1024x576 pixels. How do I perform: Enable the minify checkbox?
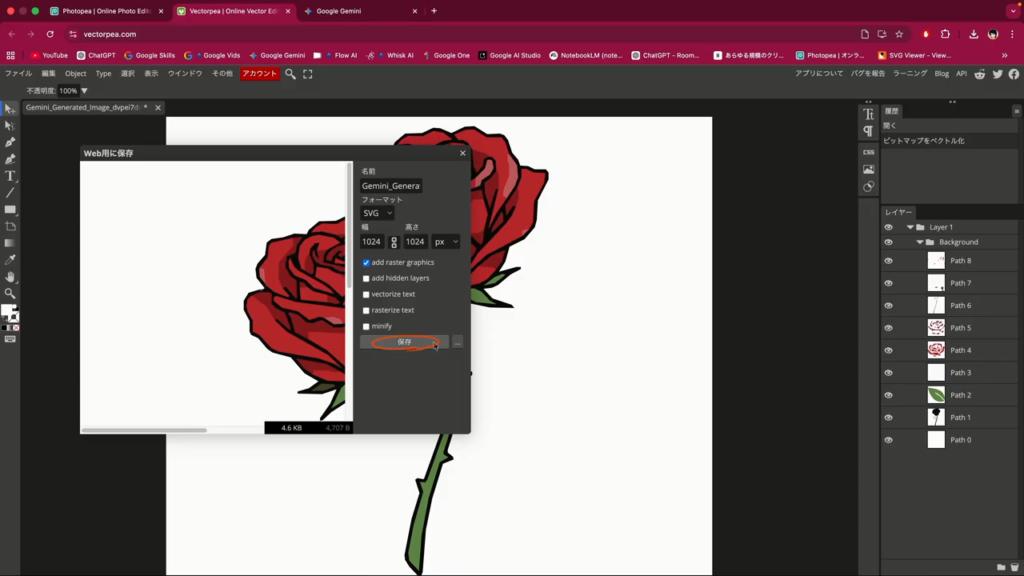point(366,326)
